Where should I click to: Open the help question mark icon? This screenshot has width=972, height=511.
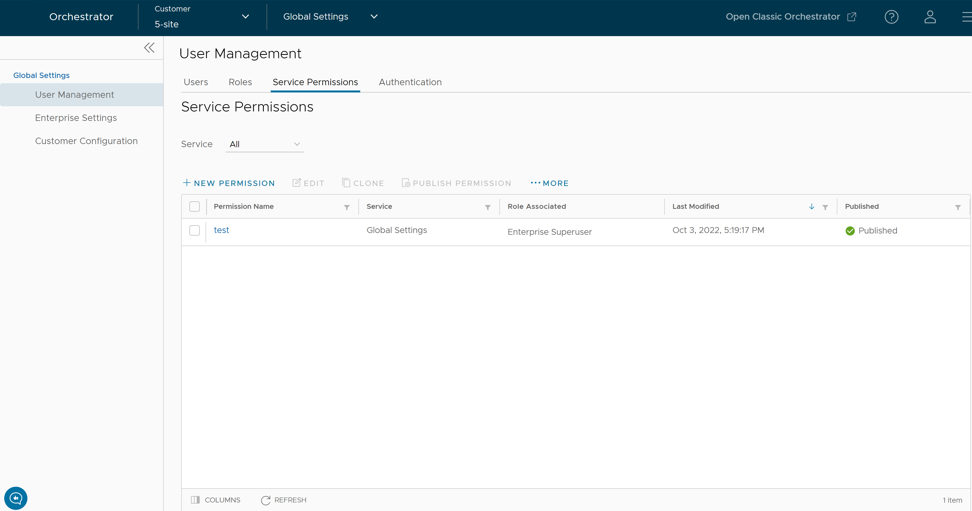[x=891, y=17]
